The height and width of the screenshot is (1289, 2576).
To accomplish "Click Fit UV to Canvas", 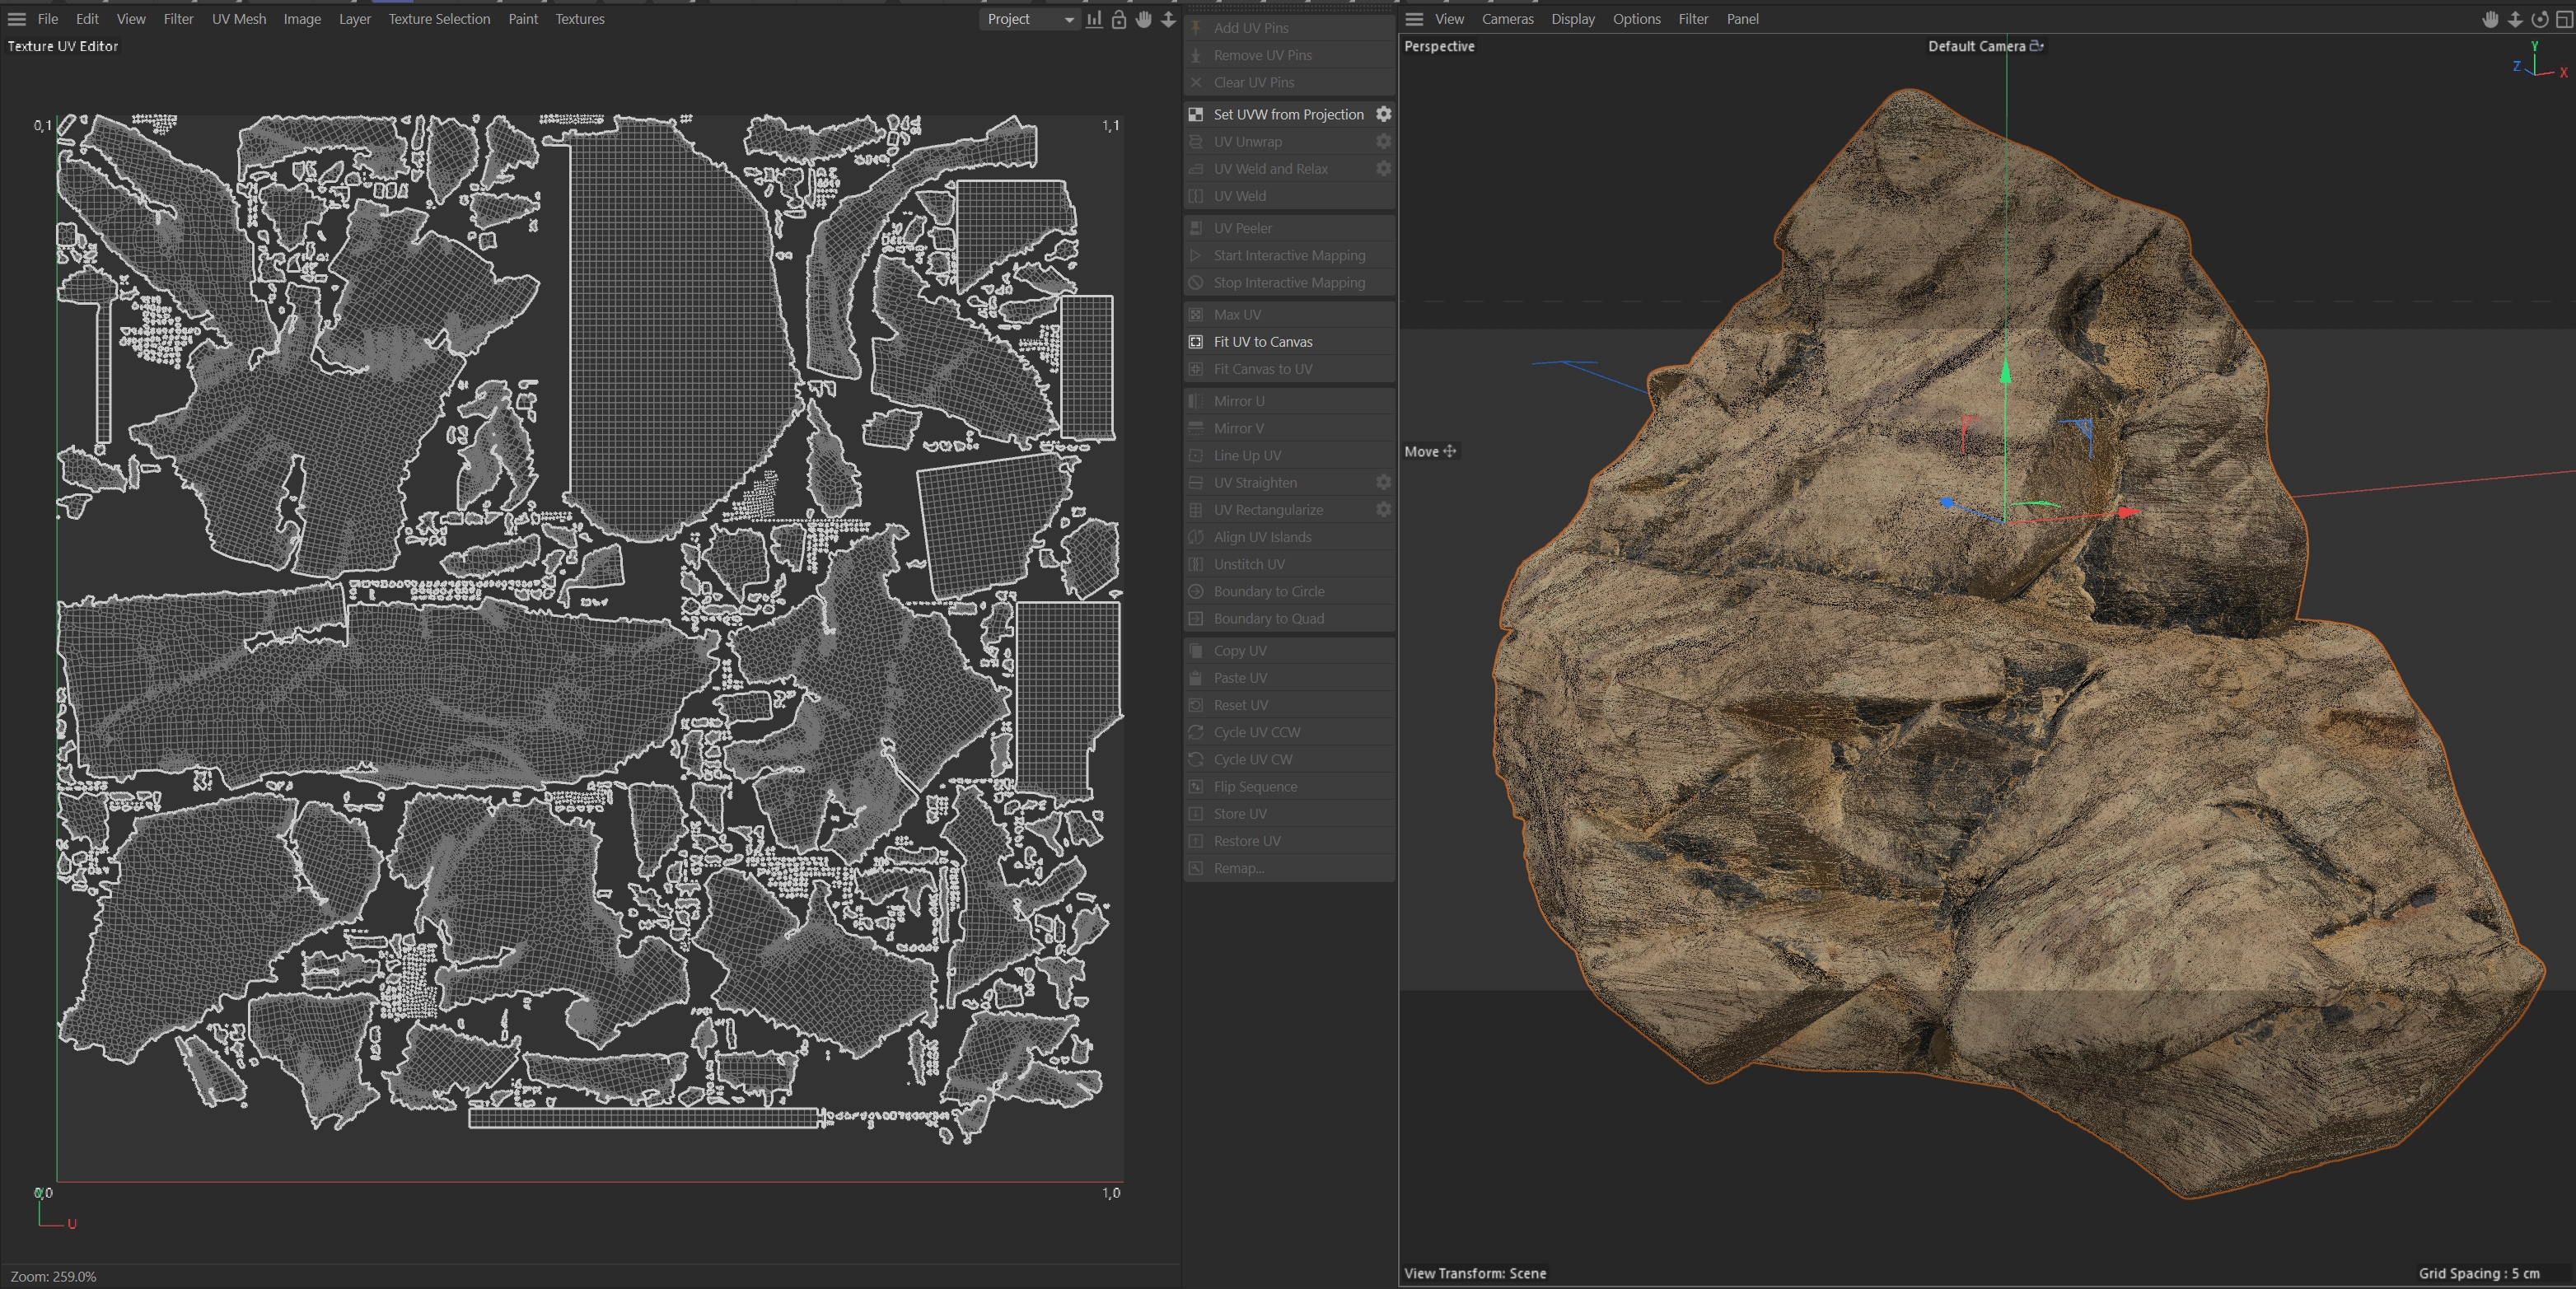I will (1262, 342).
